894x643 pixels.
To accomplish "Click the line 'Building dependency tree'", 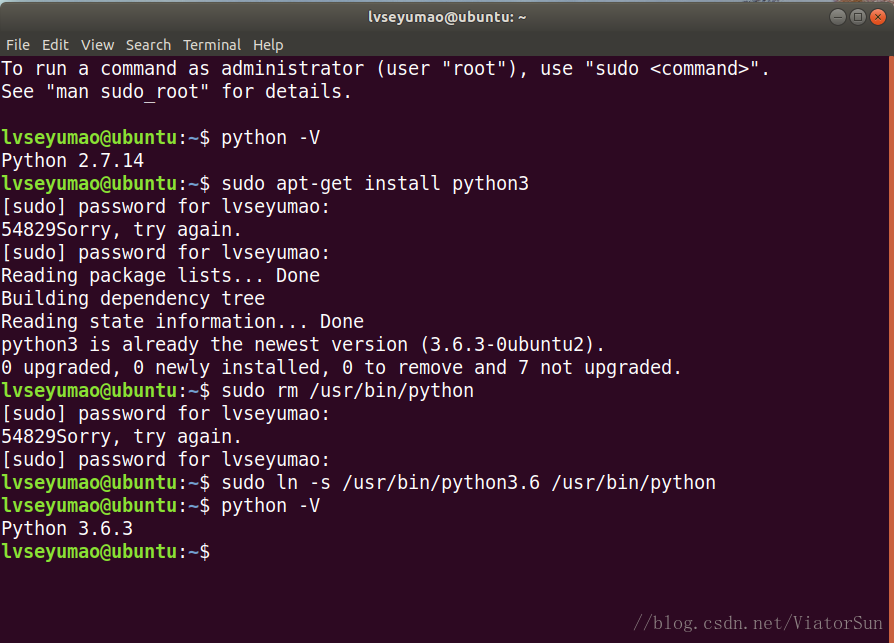I will click(x=133, y=299).
